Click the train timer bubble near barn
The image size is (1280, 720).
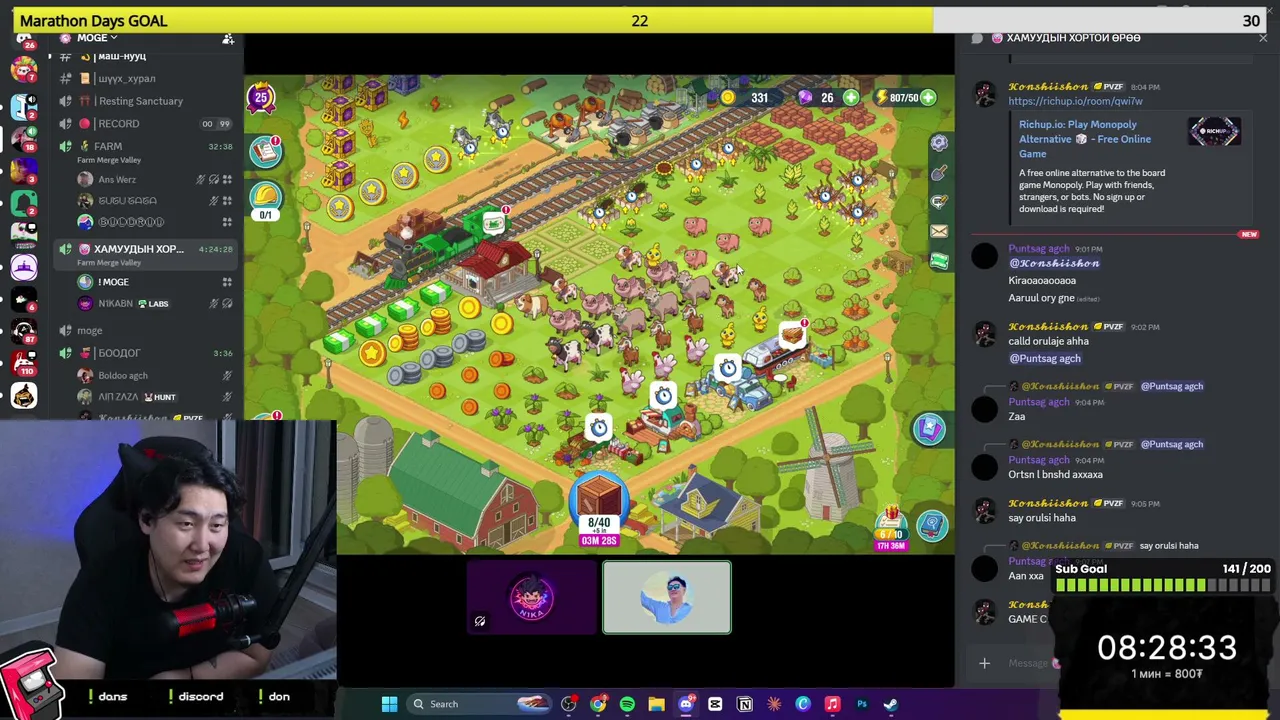494,222
